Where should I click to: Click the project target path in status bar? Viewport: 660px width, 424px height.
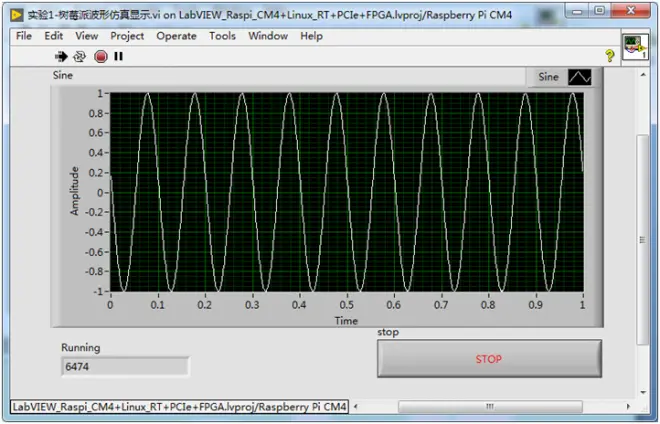179,407
